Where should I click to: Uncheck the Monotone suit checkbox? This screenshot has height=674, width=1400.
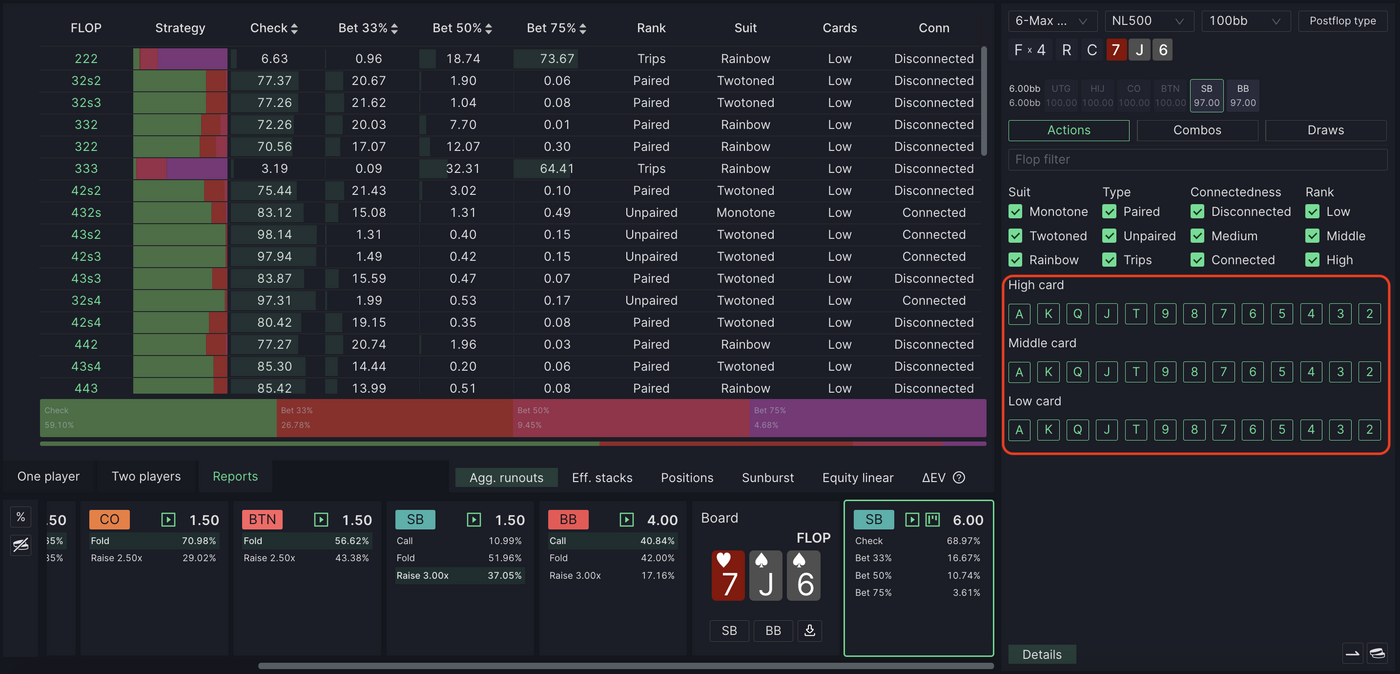coord(1016,212)
